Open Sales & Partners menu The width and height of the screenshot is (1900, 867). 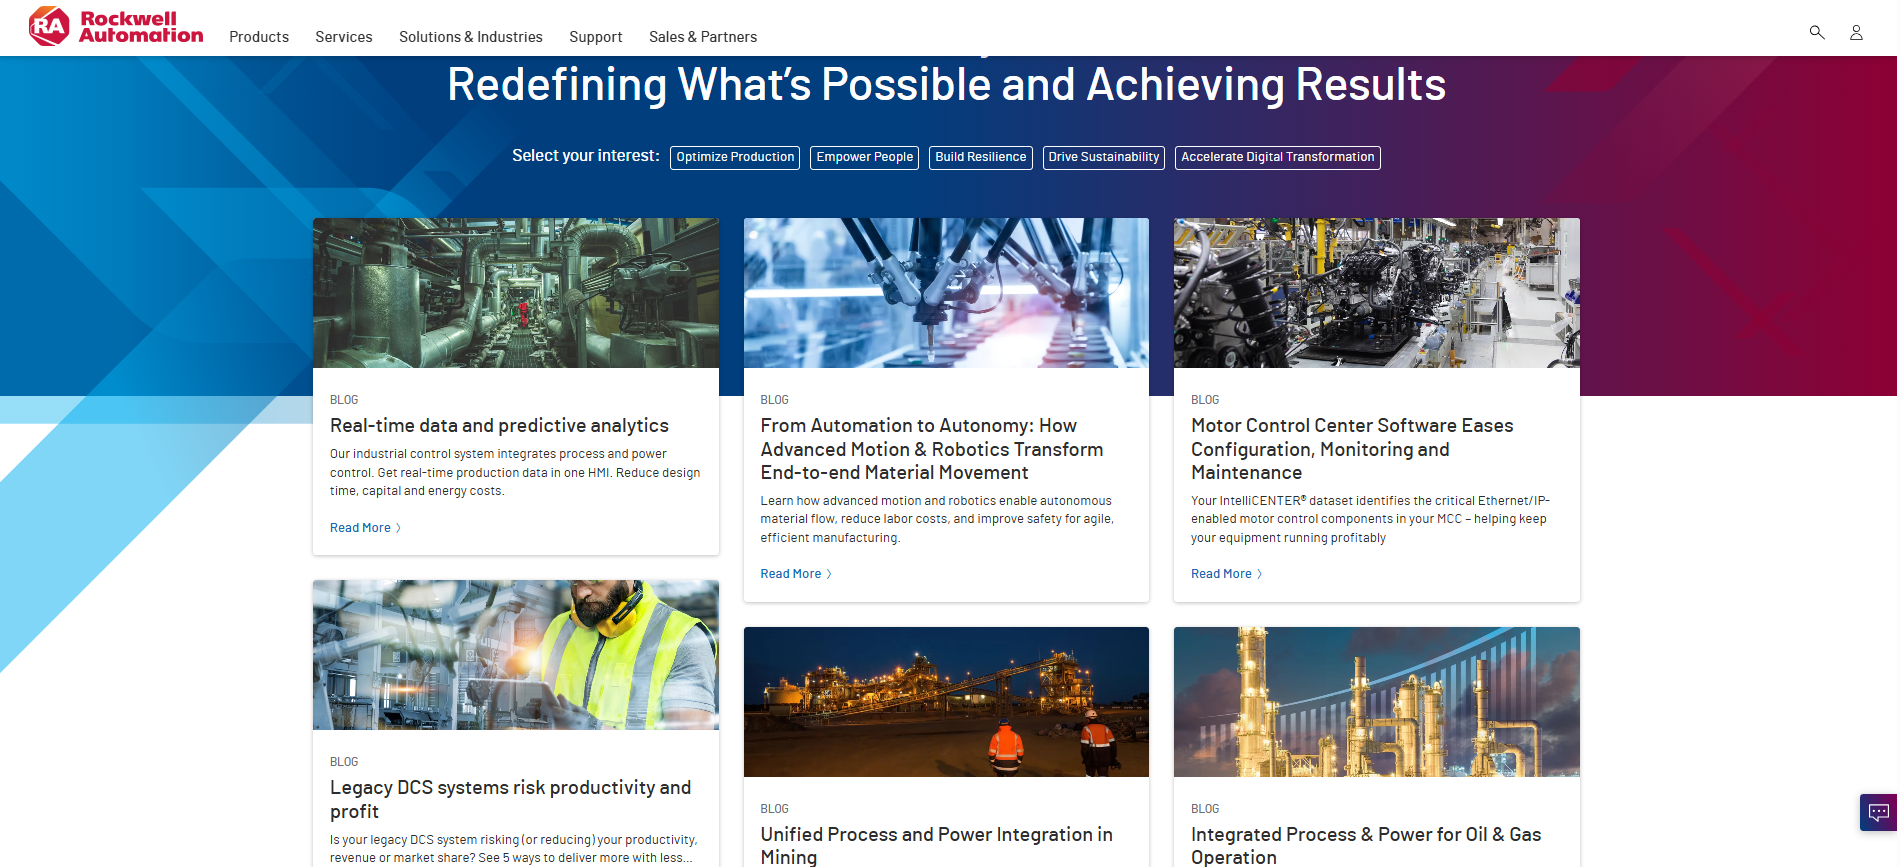coord(703,37)
